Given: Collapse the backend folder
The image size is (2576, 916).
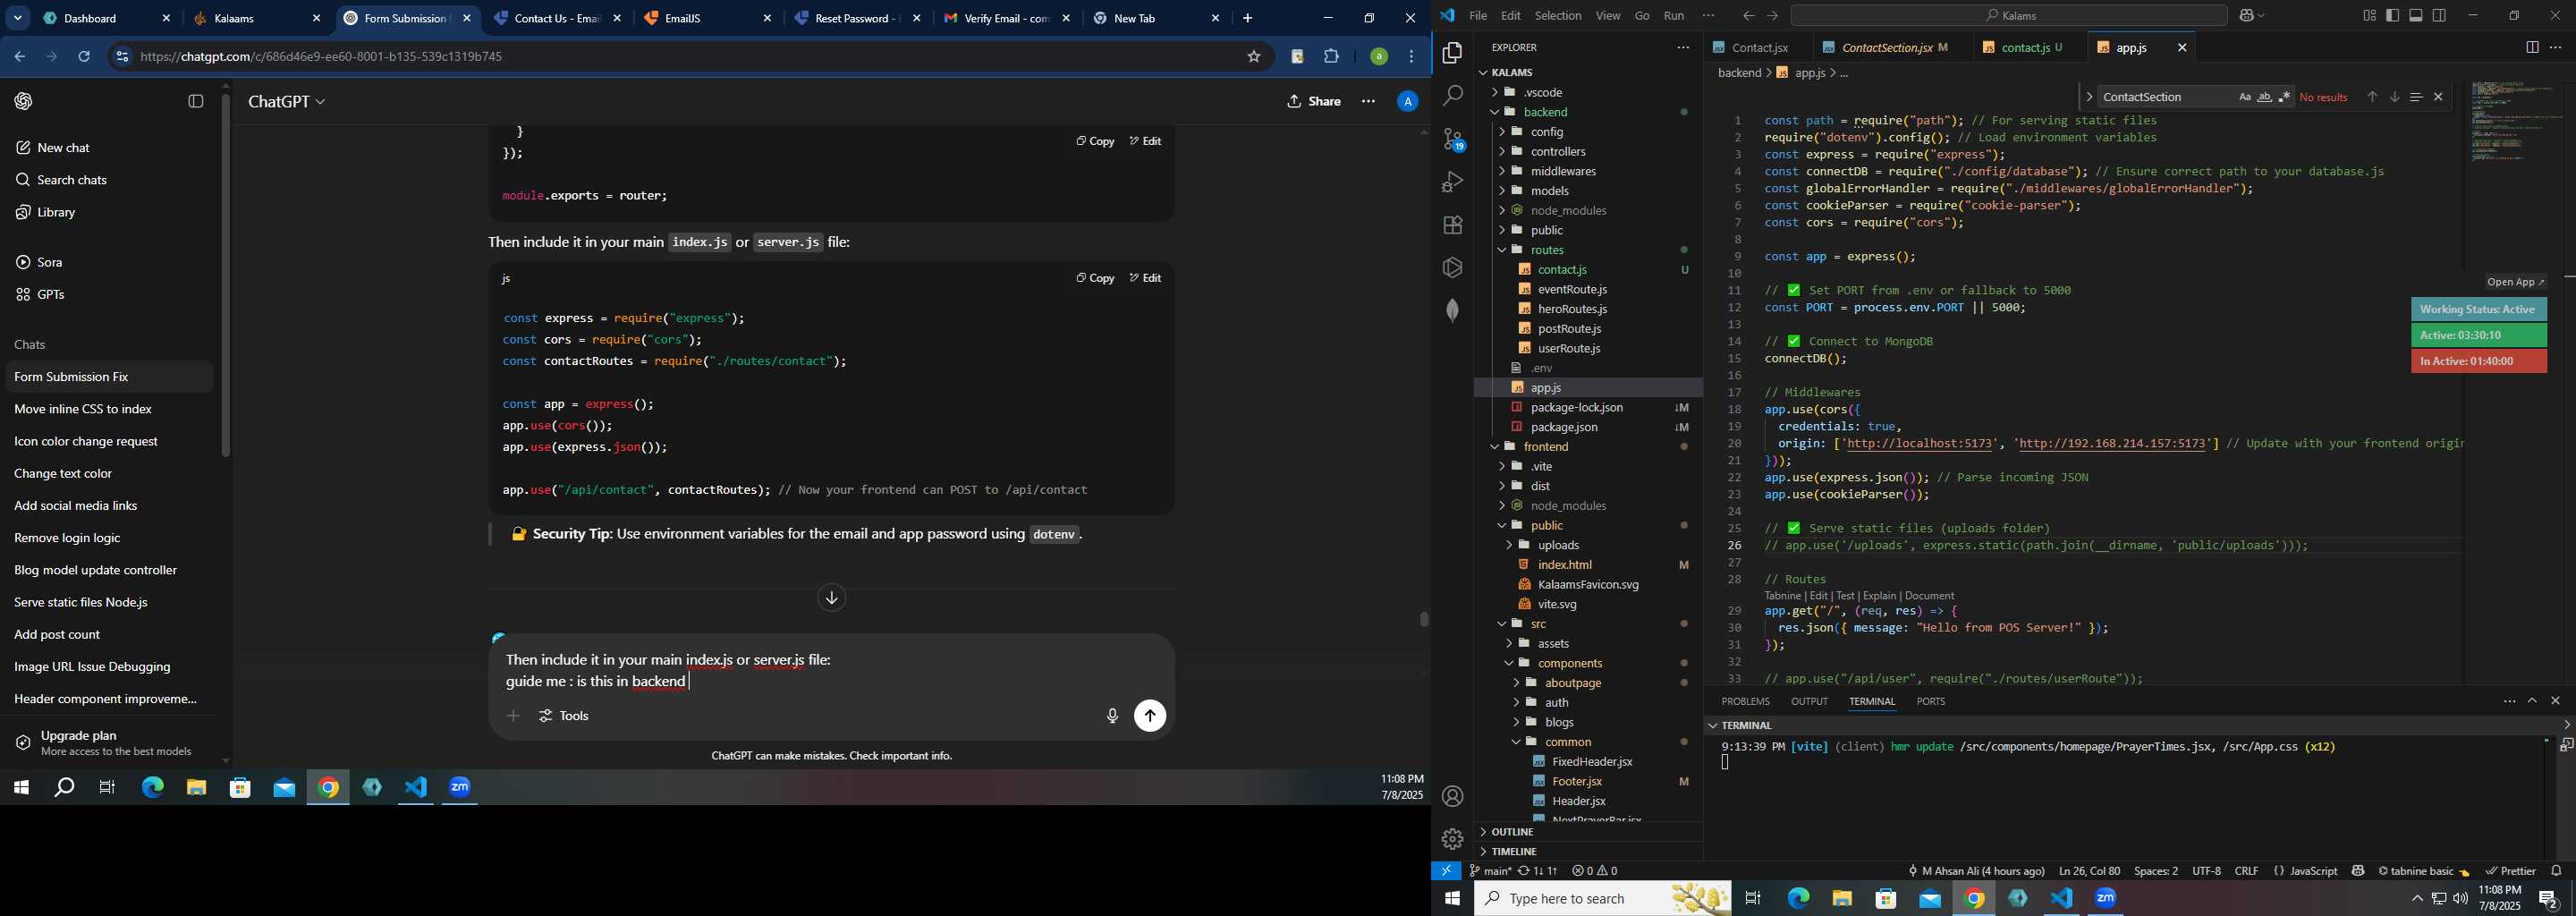Looking at the screenshot, I should pos(1587,112).
